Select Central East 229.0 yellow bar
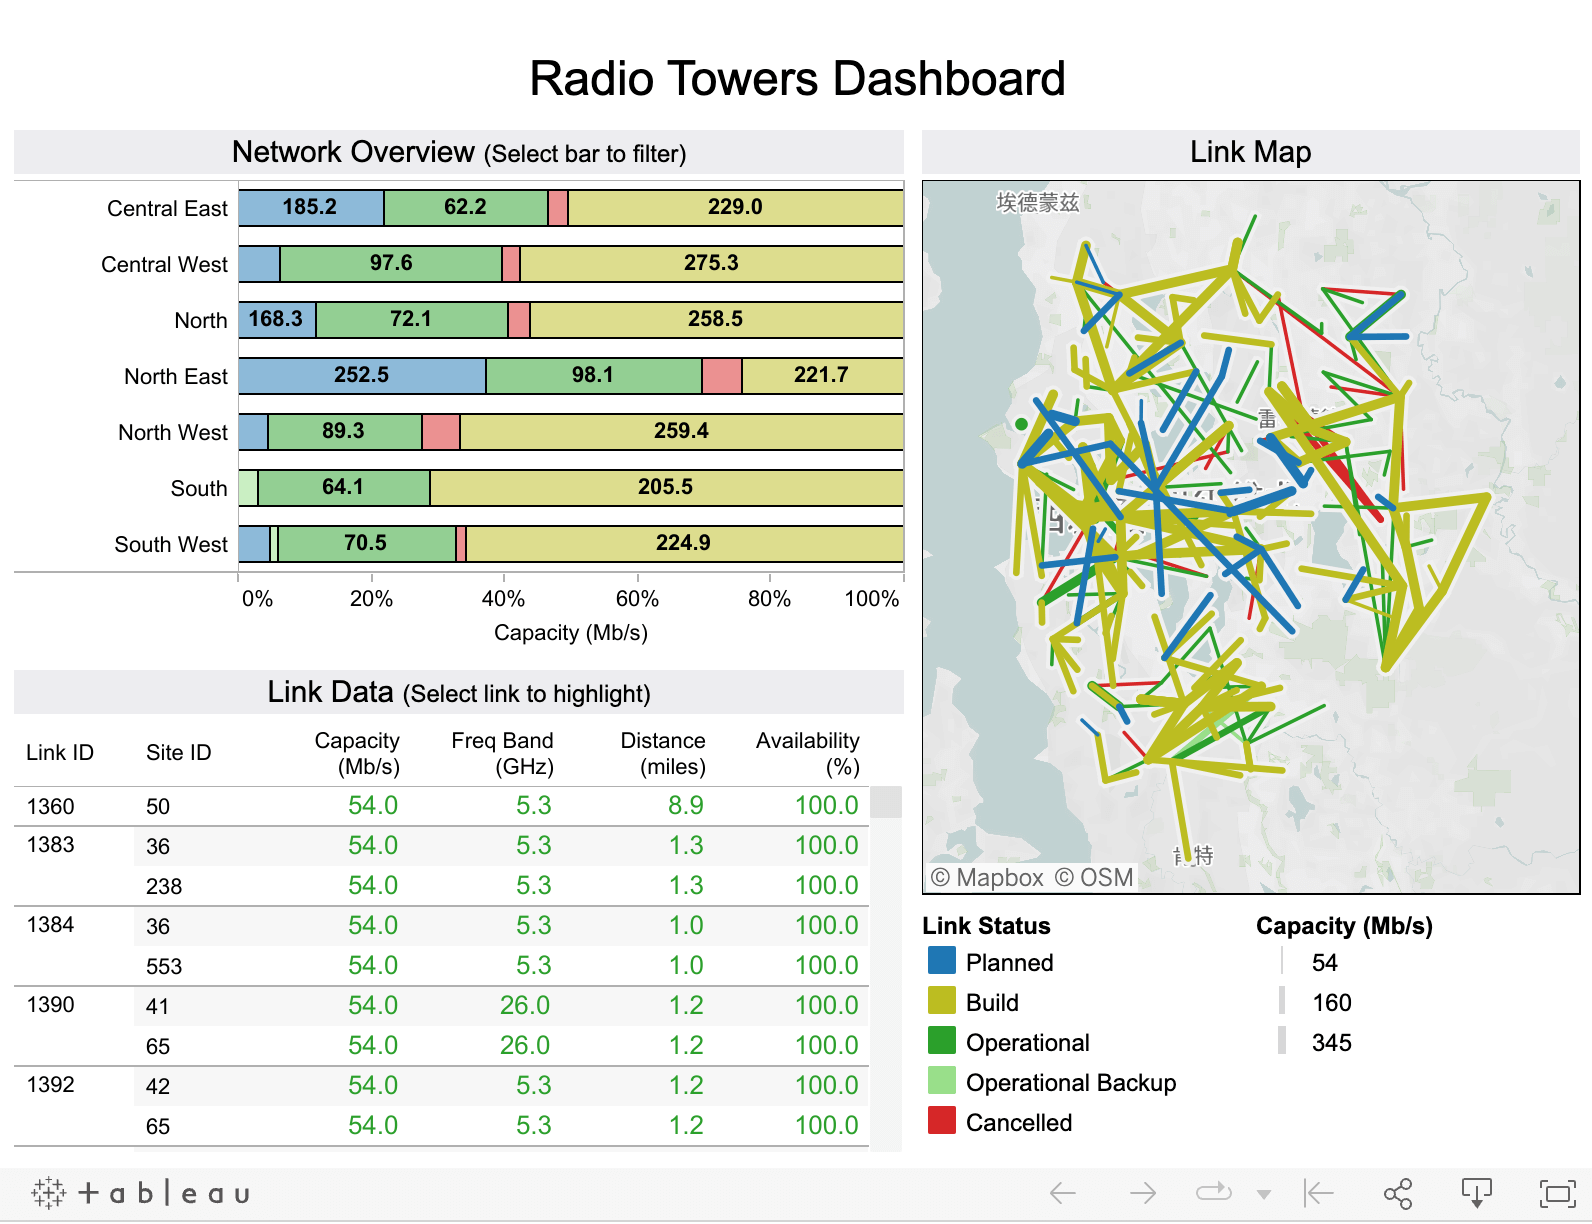Screen dimensions: 1592x1224 click(x=736, y=207)
